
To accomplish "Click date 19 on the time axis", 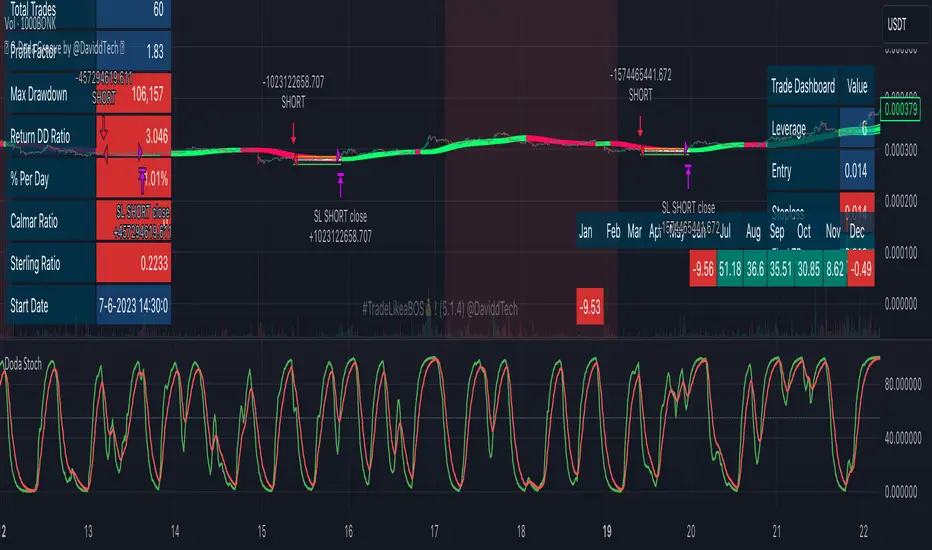I will coord(607,531).
